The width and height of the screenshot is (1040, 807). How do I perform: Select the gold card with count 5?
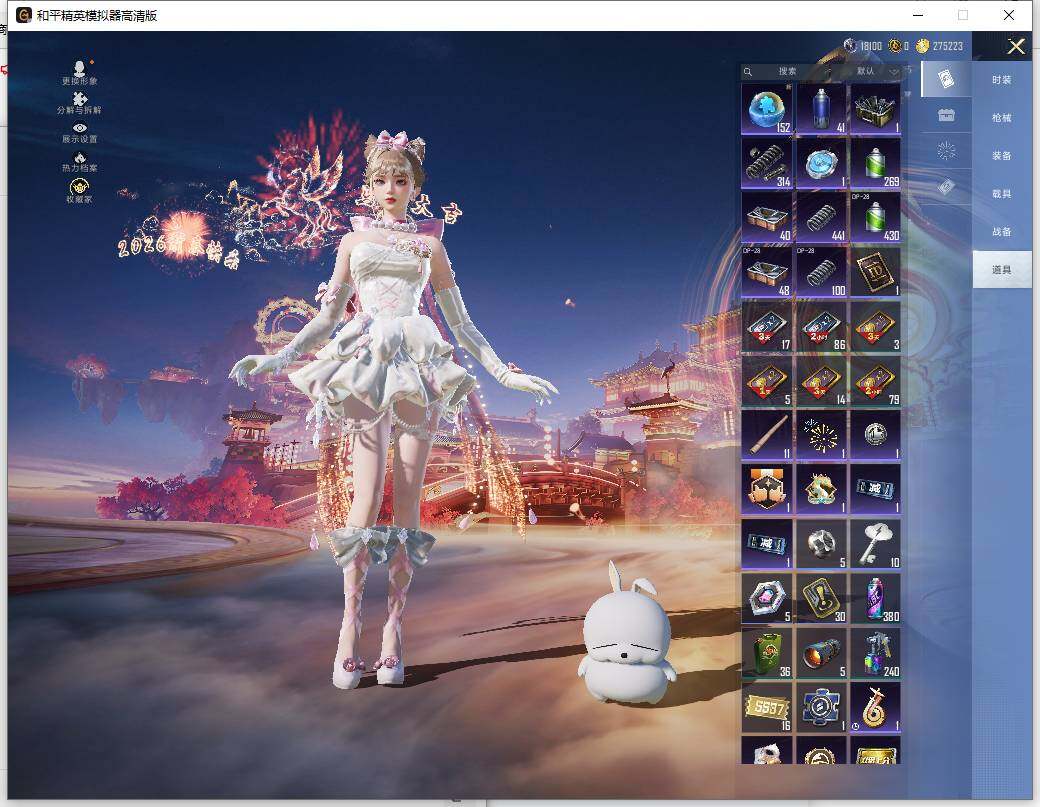coord(767,381)
